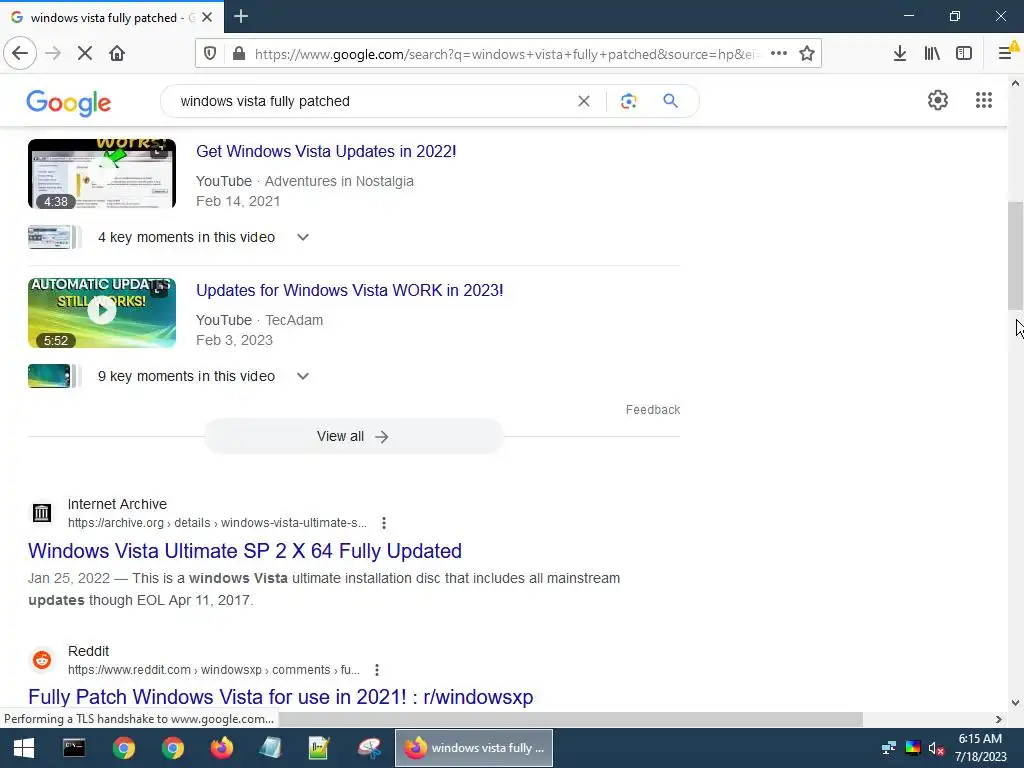The height and width of the screenshot is (768, 1024).
Task: Open 'Windows Vista Ultimate SP 2 X 64 Fully Updated'
Action: click(x=245, y=551)
